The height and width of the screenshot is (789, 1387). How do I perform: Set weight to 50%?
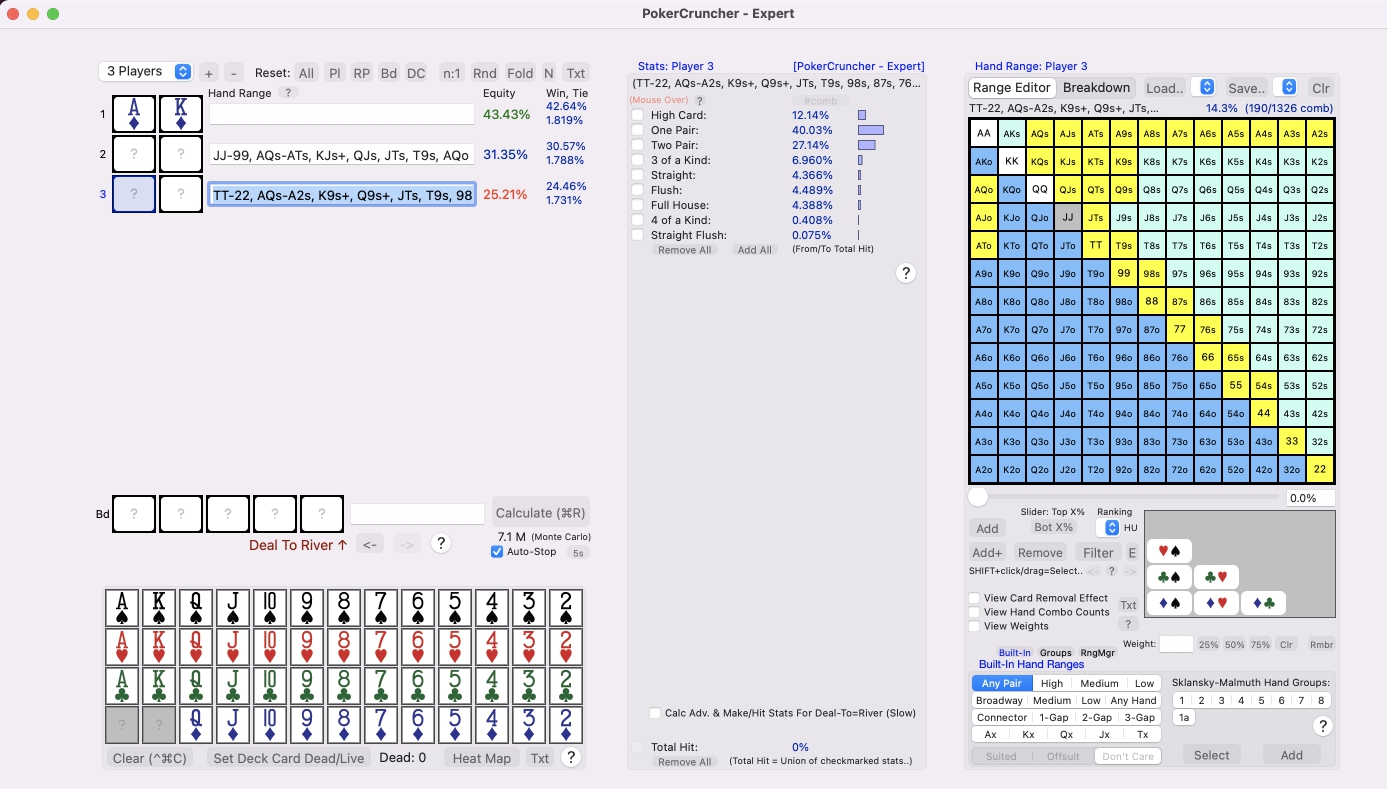click(1235, 645)
